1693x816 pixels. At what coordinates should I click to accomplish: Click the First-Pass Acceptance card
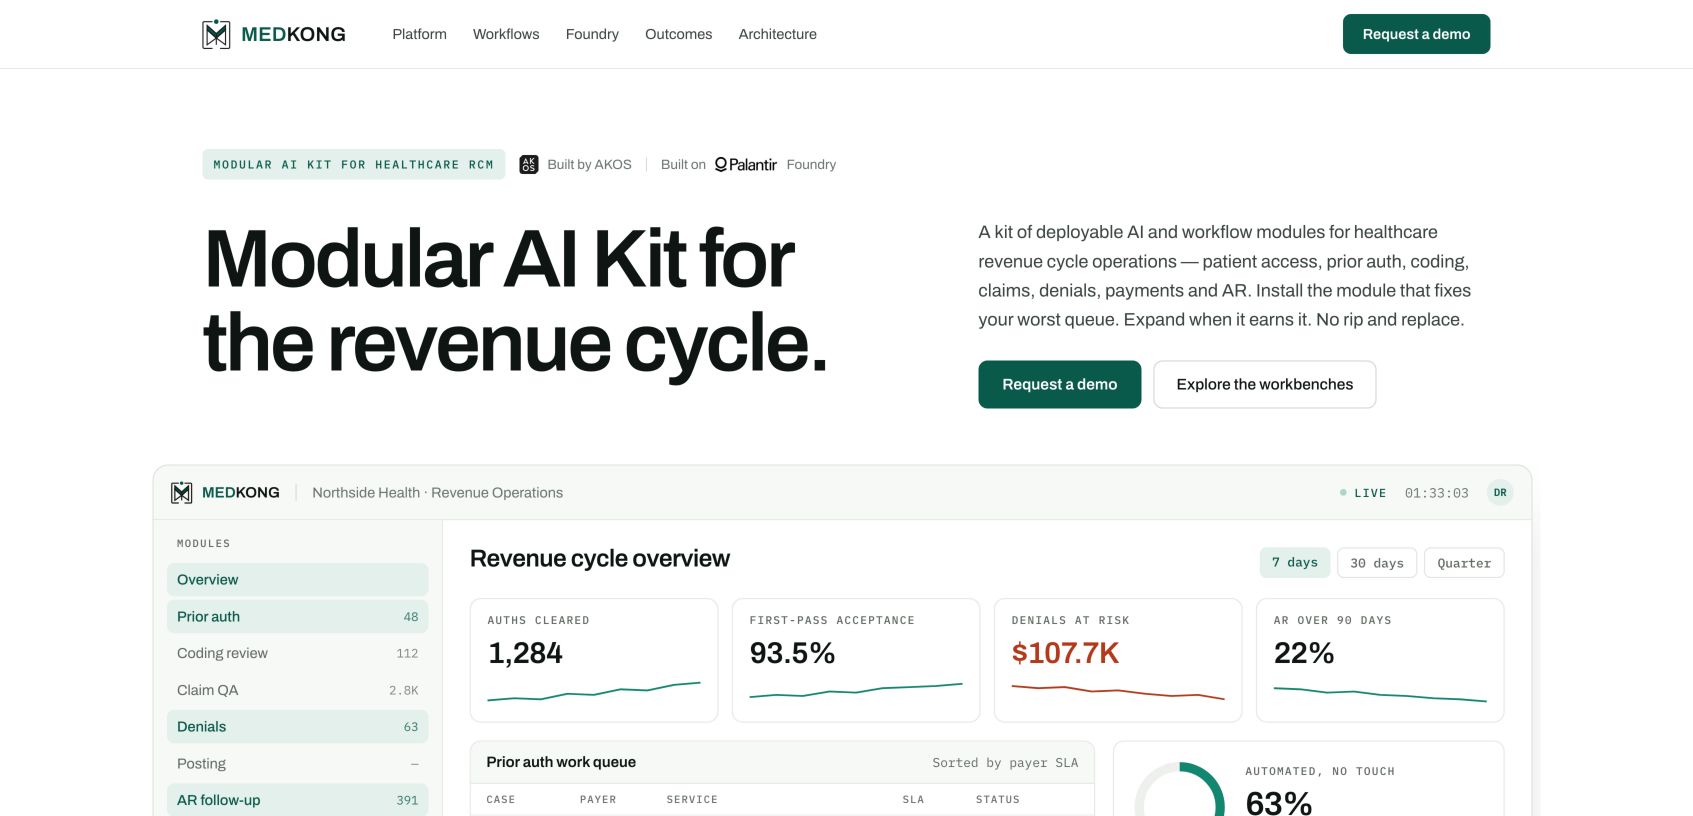click(x=856, y=660)
